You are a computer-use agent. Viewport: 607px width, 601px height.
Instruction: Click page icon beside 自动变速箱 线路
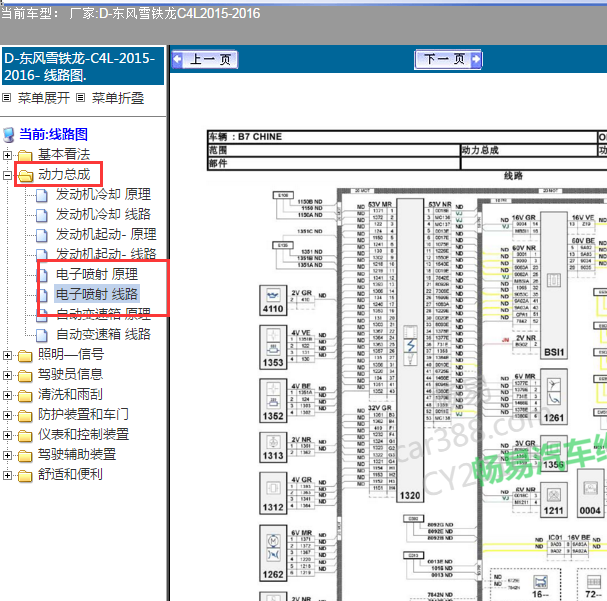pos(42,336)
